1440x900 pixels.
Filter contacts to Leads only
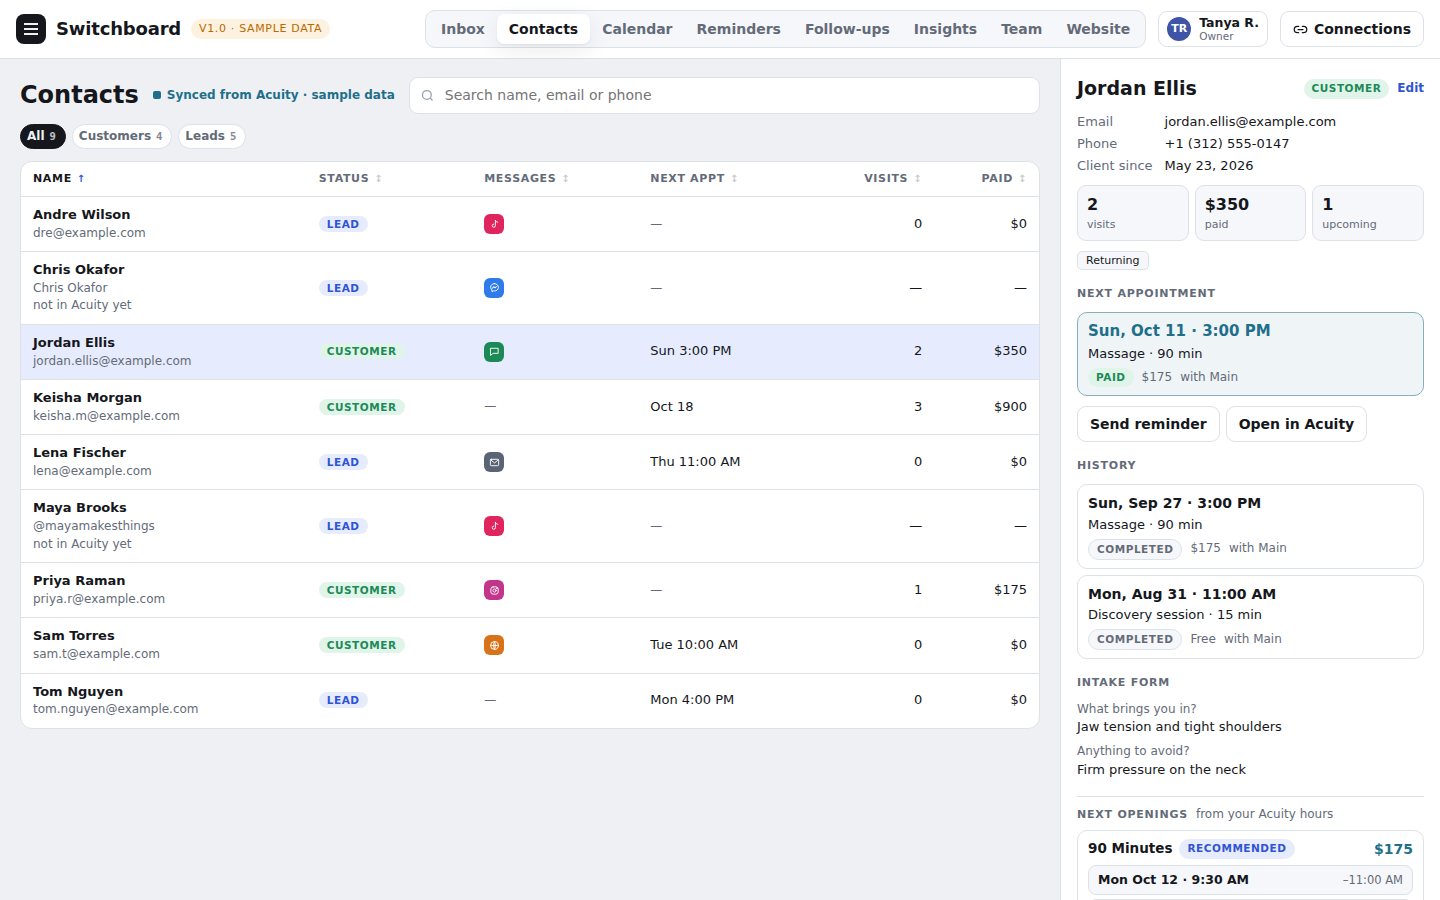(x=211, y=136)
